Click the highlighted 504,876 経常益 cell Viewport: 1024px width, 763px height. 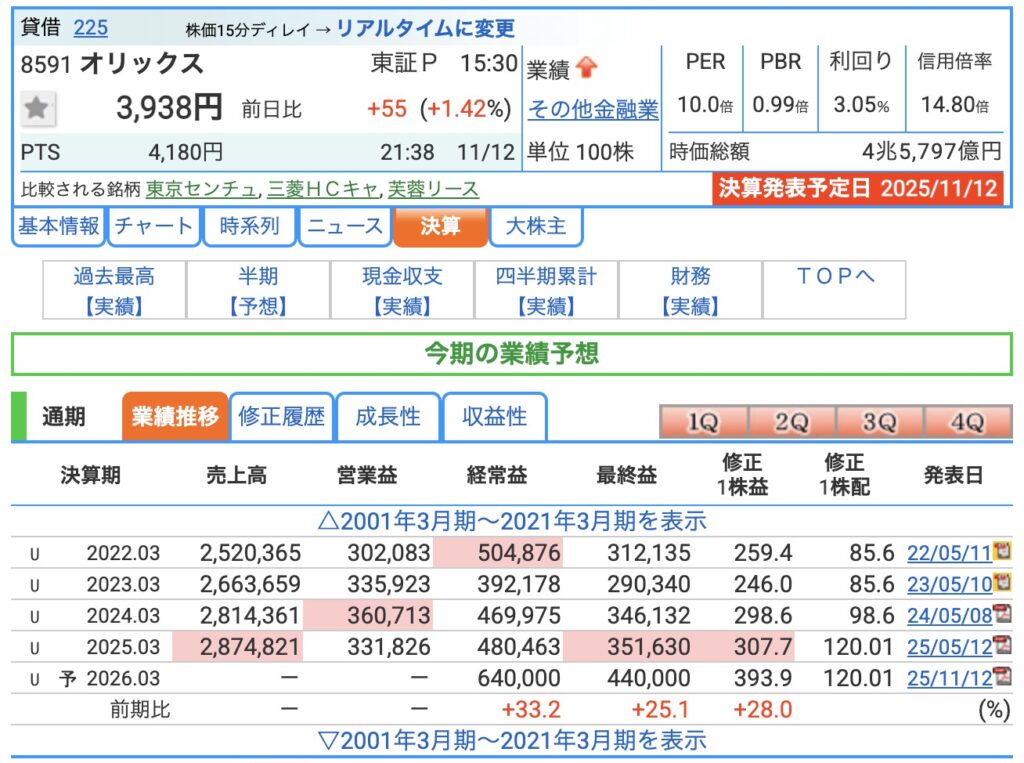(497, 552)
